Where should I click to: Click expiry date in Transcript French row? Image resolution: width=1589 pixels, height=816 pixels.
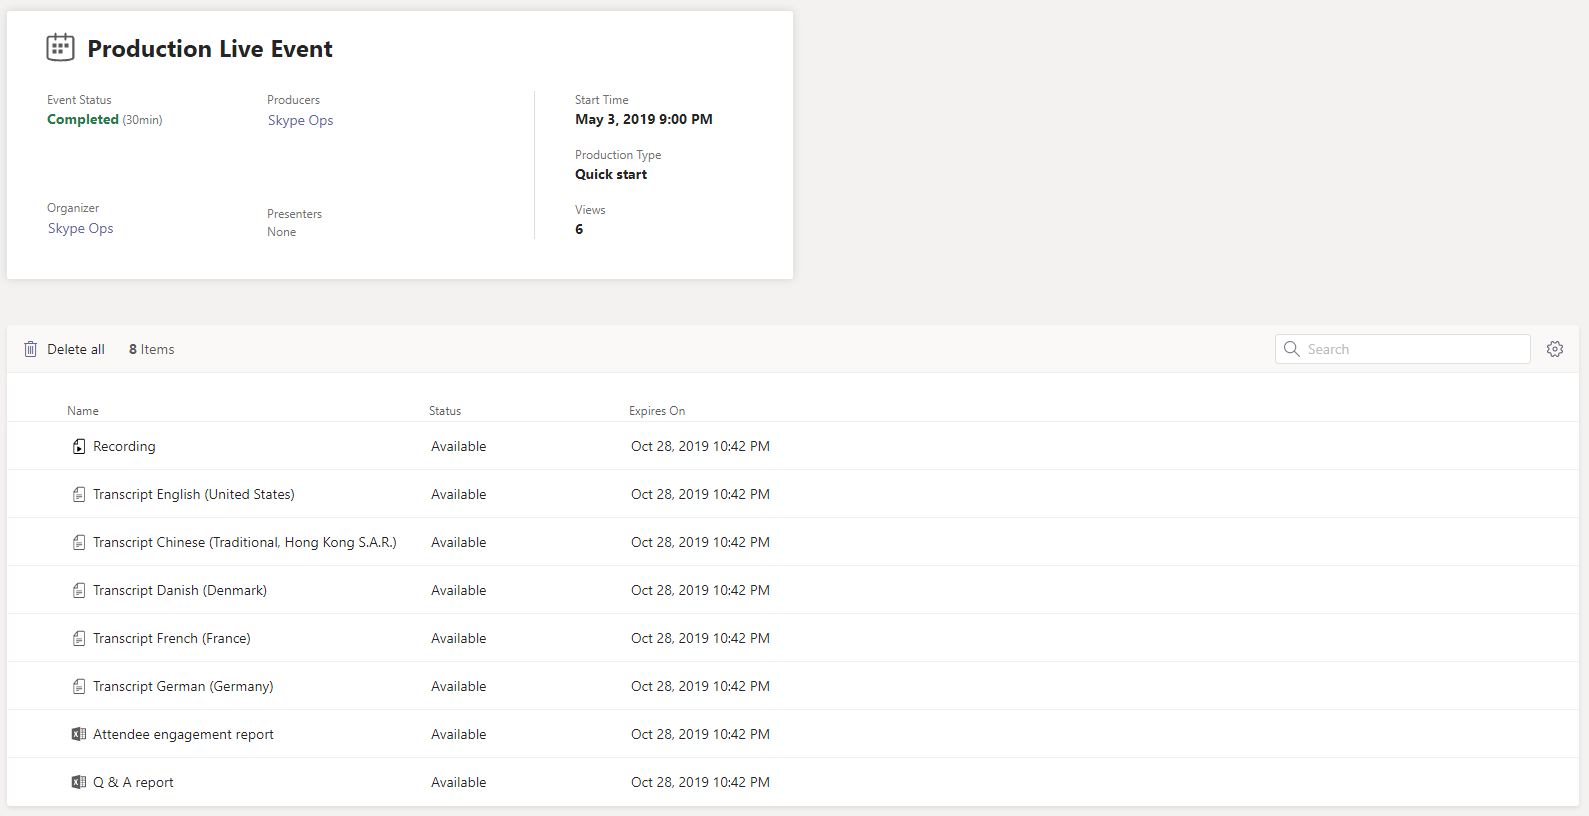point(700,638)
